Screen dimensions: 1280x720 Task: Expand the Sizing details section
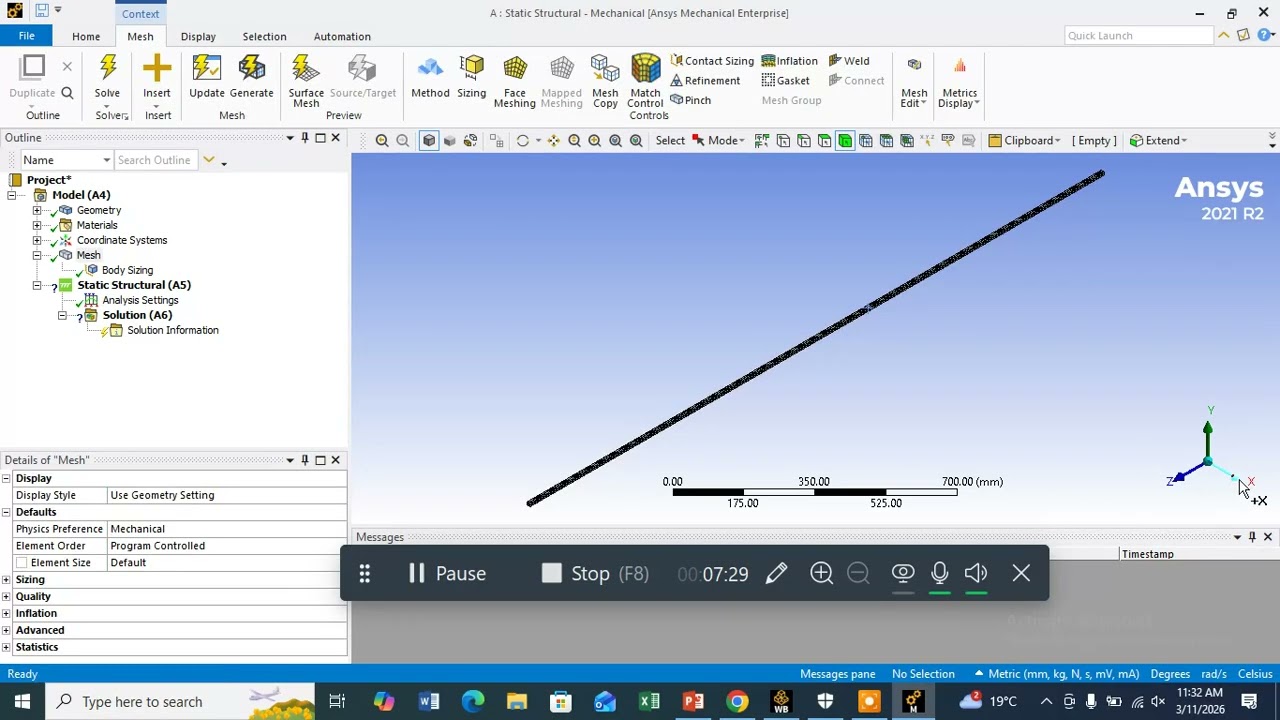click(x=6, y=580)
